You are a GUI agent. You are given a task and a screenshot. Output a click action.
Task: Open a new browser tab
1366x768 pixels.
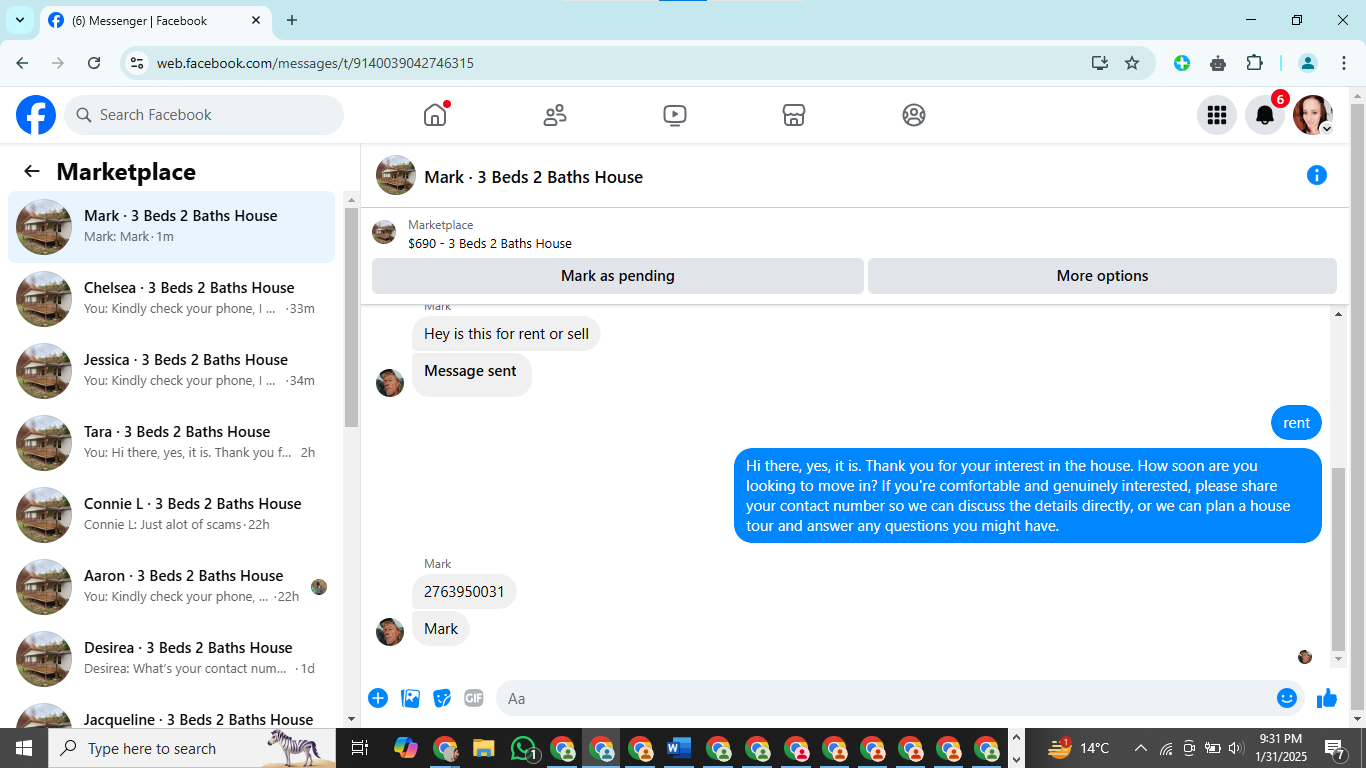coord(292,20)
